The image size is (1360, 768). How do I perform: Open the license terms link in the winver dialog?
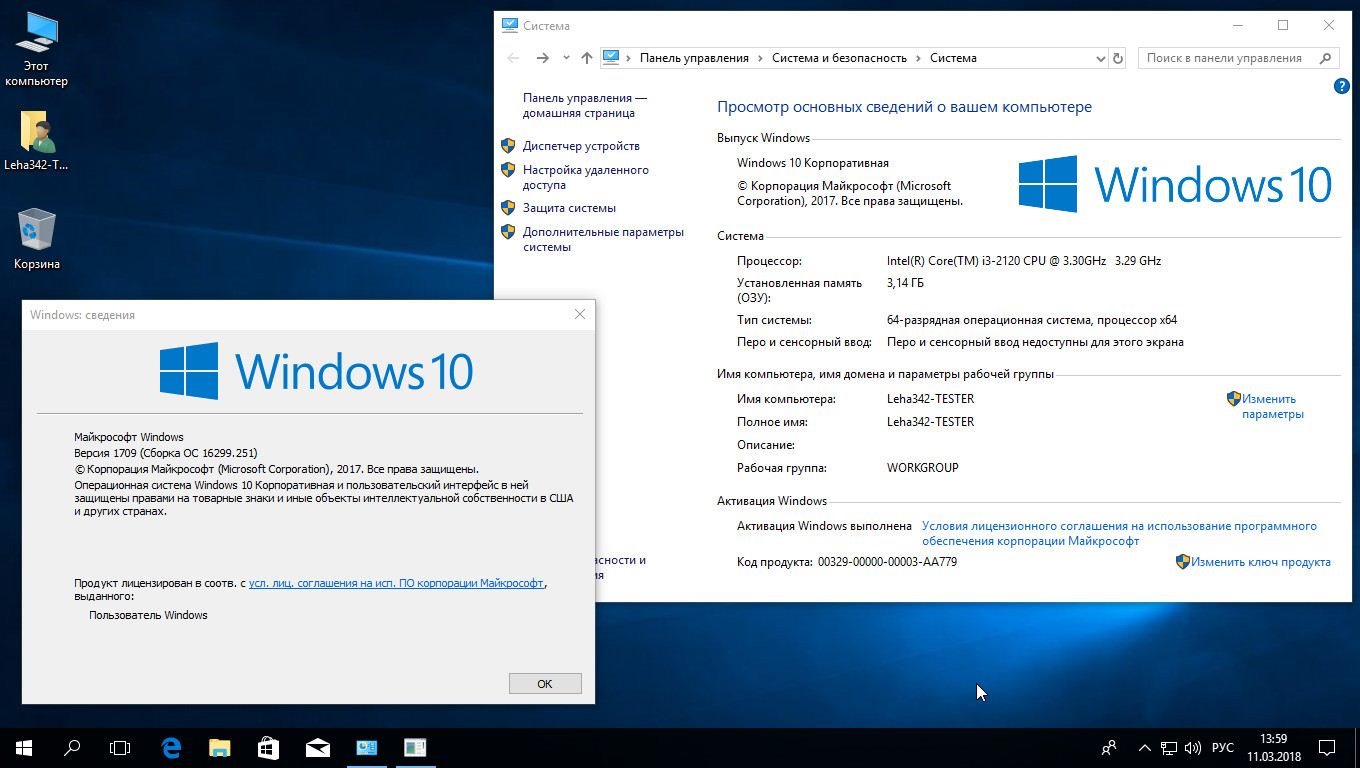[396, 583]
